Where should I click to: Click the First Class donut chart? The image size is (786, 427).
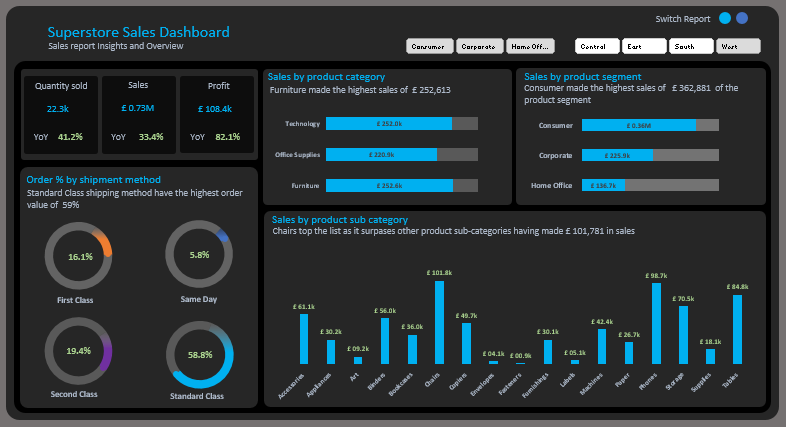78,256
